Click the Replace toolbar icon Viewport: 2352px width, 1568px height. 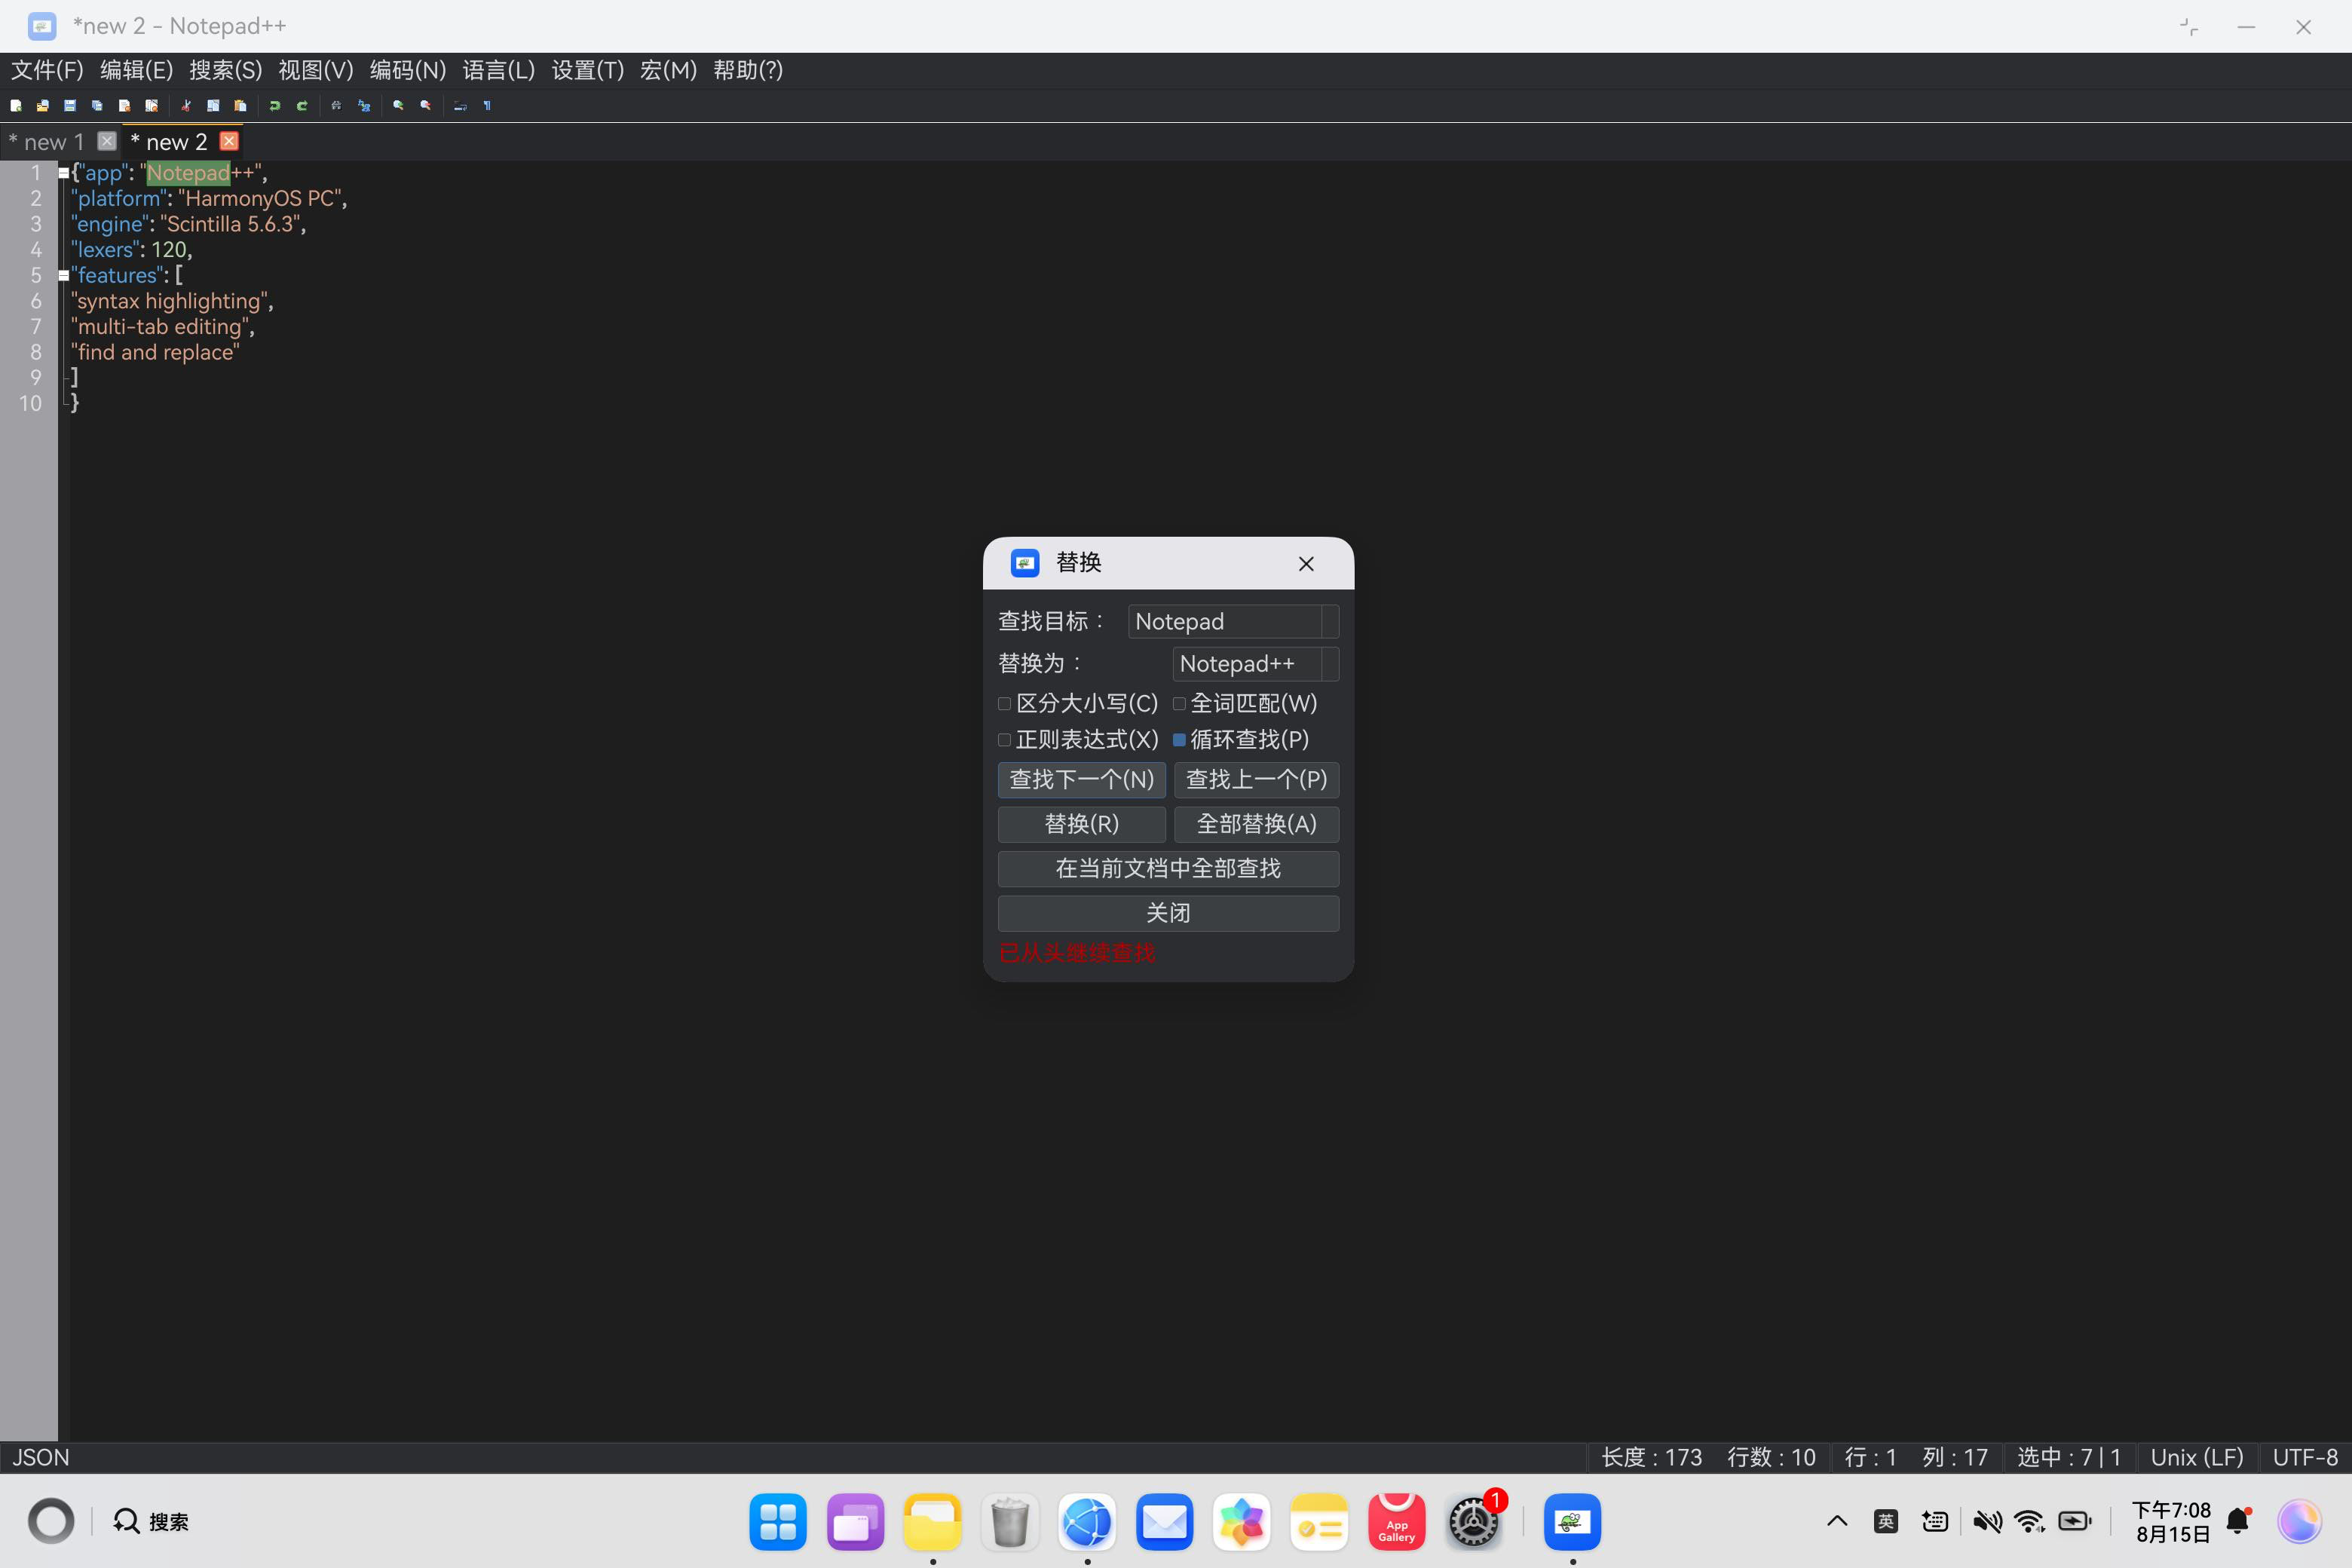point(364,105)
